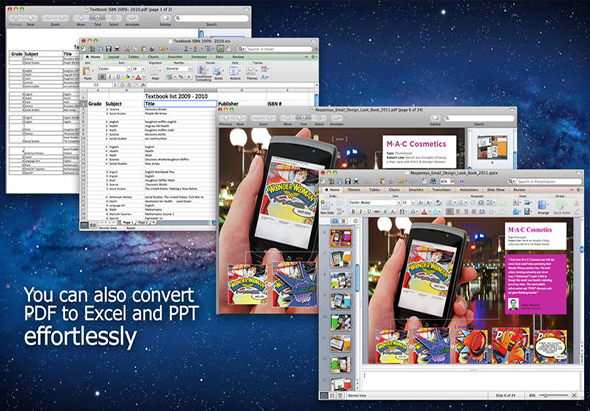Click the fill color swatch in Excel ribbon
Screen dimensions: 590x411
(128, 77)
